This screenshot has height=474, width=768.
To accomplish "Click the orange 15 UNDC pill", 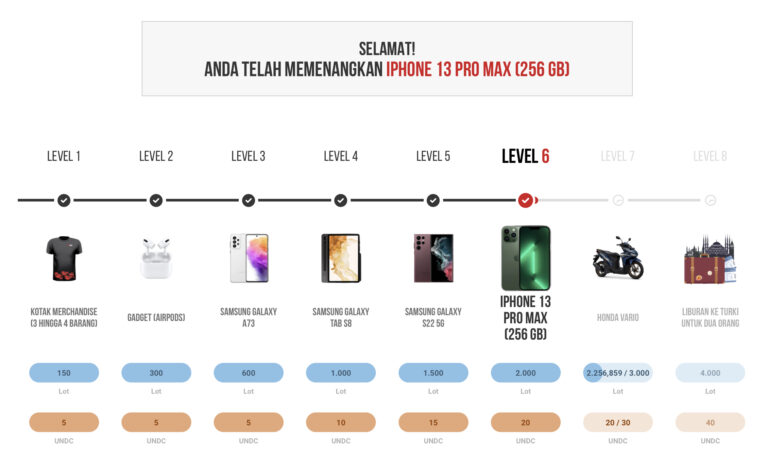I will click(x=433, y=422).
